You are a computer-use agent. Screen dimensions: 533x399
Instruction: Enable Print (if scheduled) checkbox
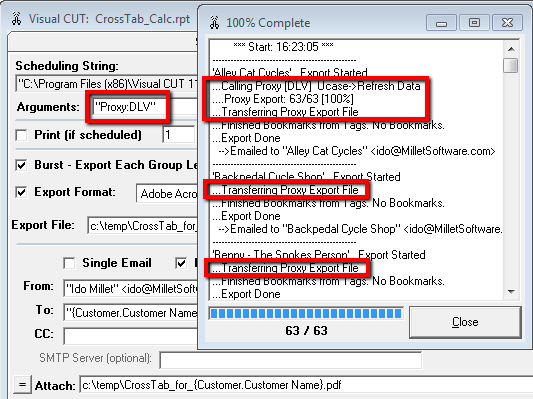21,135
